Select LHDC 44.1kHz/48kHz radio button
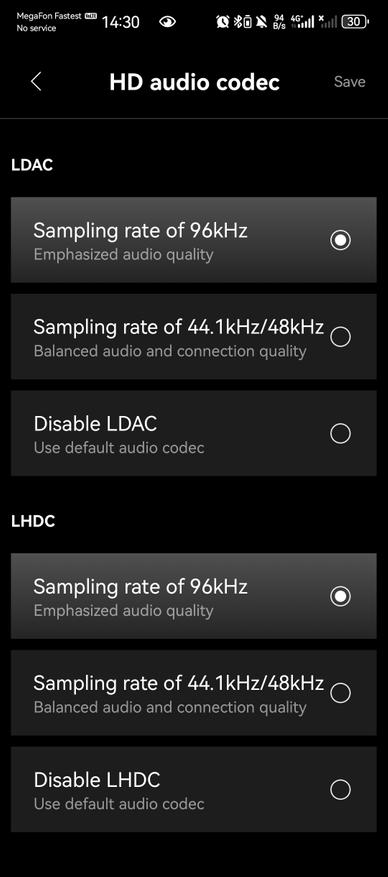 point(340,693)
